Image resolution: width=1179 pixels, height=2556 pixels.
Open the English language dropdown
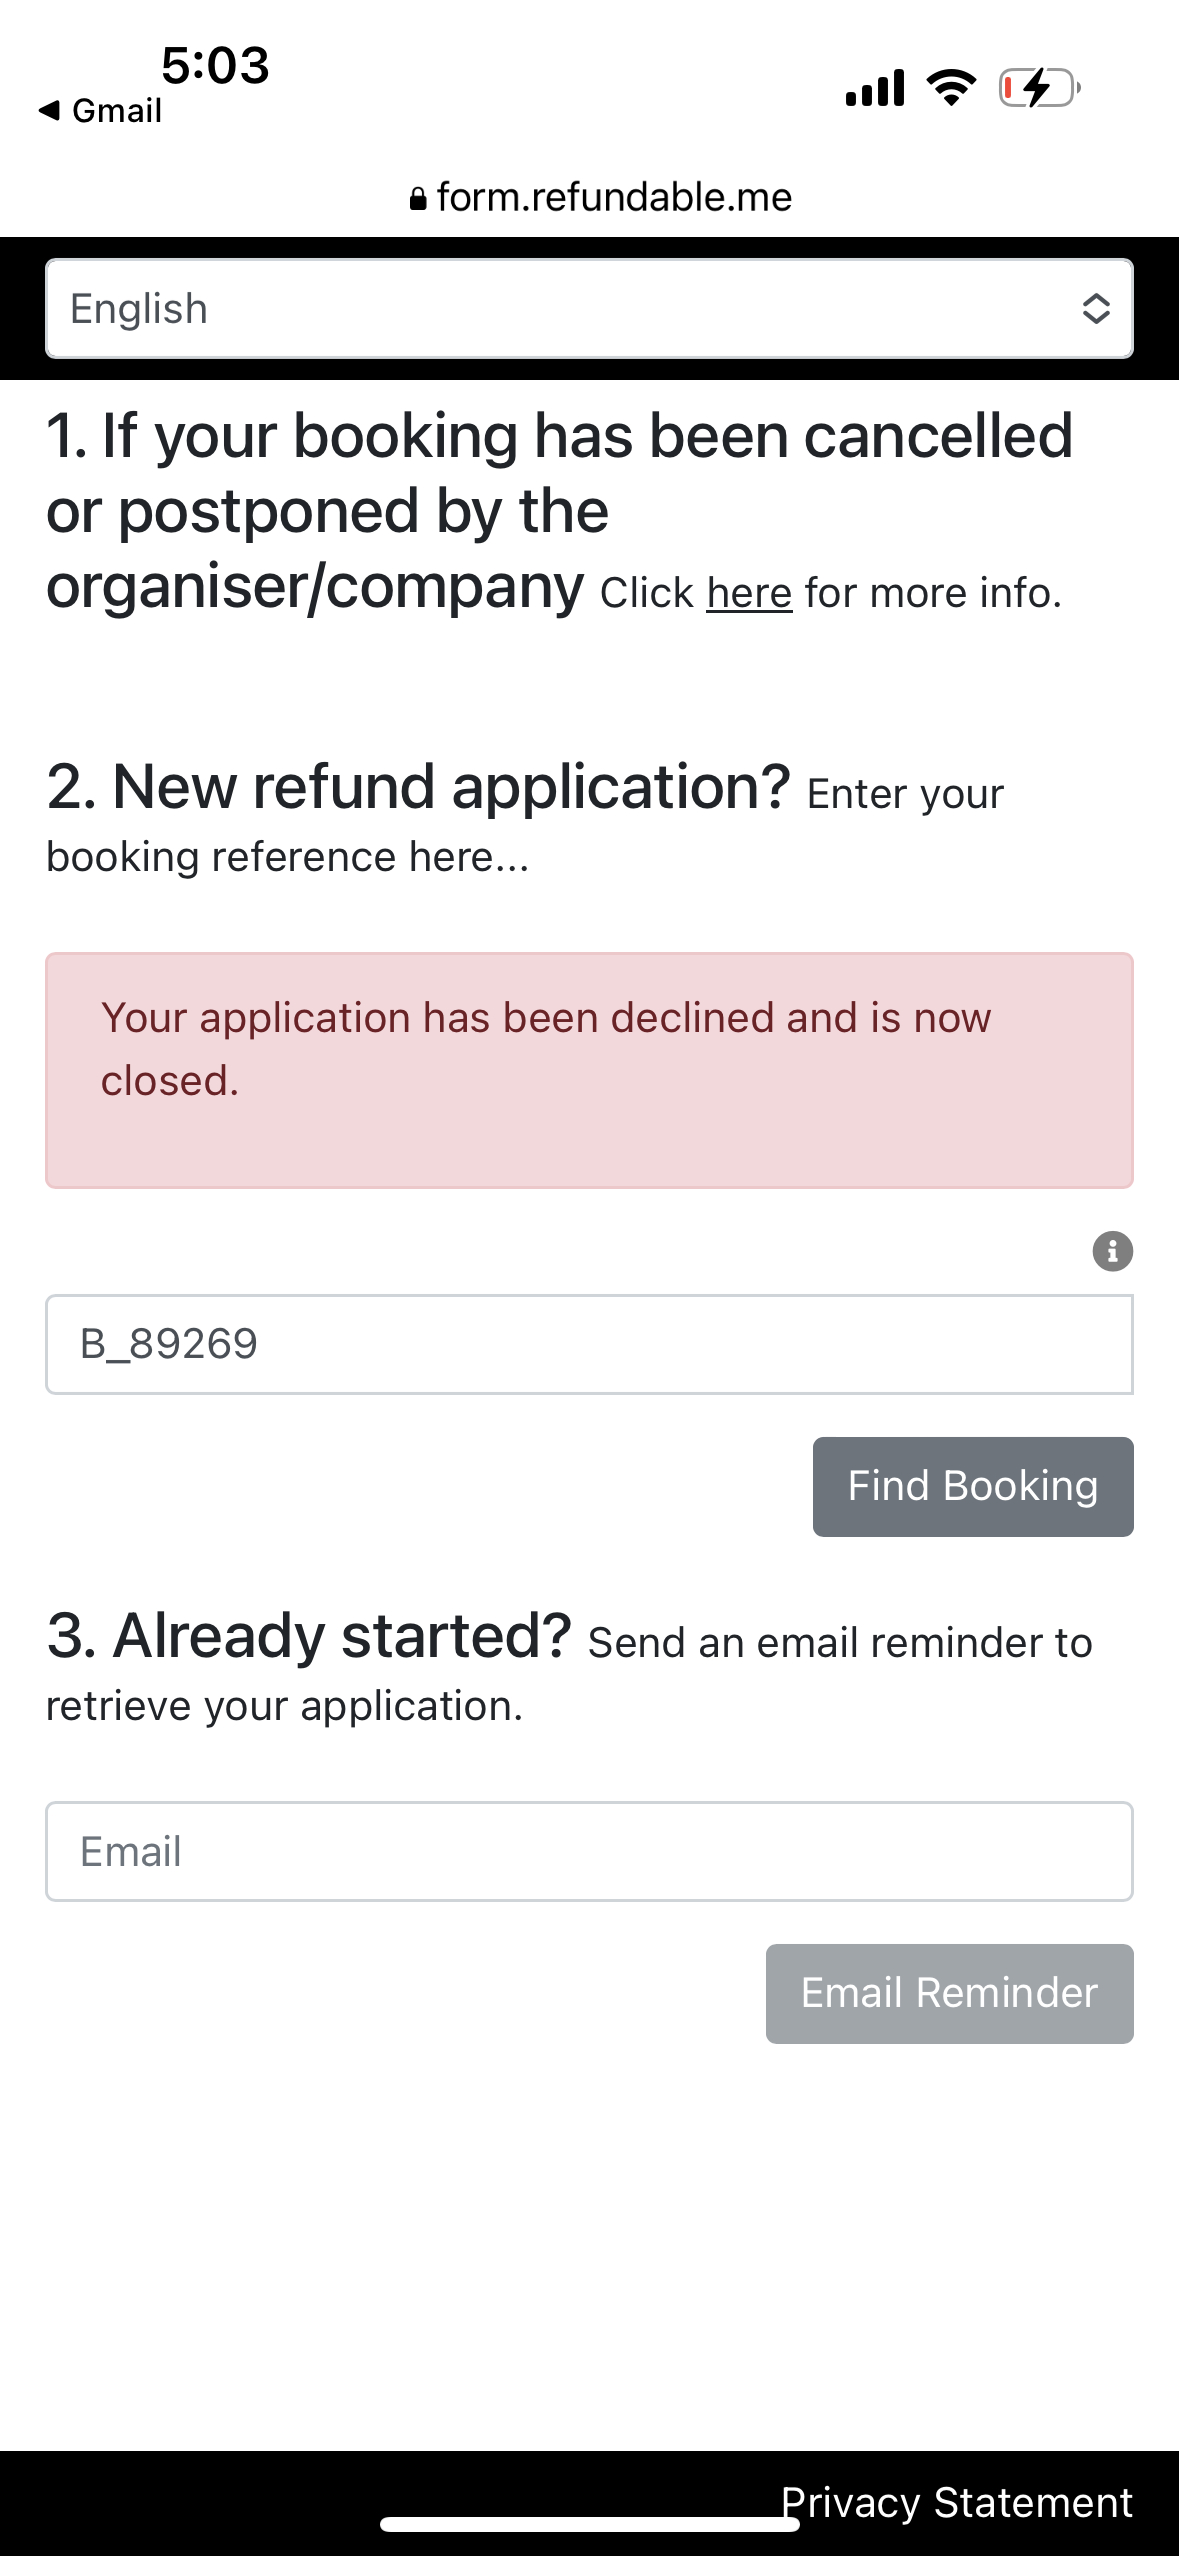[x=589, y=309]
